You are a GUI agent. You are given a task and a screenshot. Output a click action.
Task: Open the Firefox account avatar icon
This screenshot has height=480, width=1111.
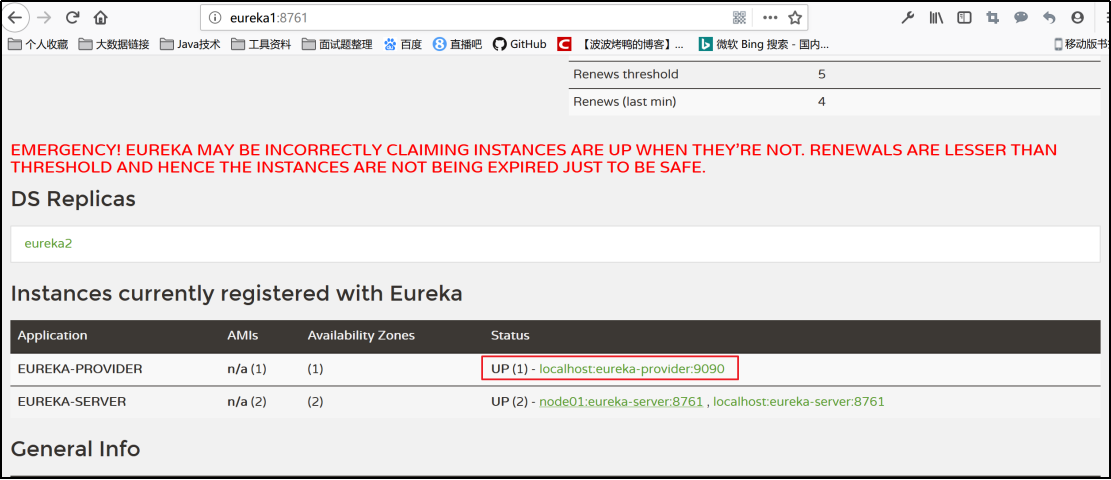coord(1078,18)
